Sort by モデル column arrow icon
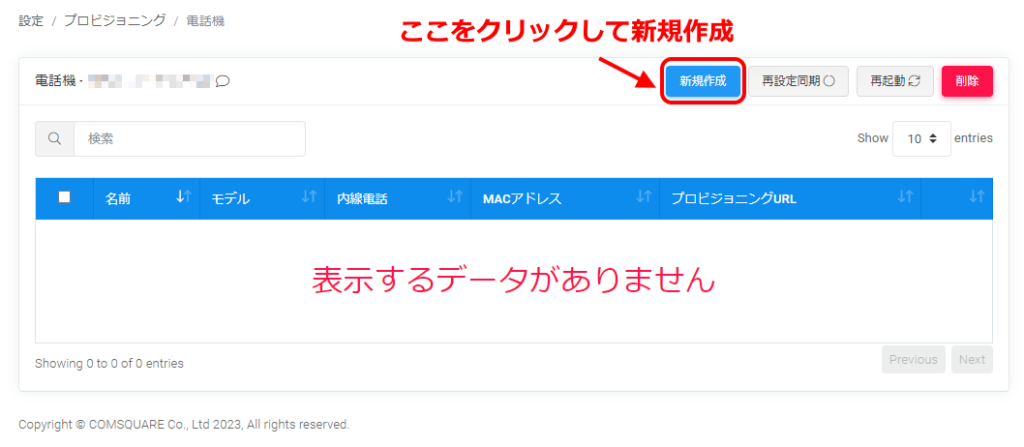Viewport: 1024px width, 447px height. [309, 198]
